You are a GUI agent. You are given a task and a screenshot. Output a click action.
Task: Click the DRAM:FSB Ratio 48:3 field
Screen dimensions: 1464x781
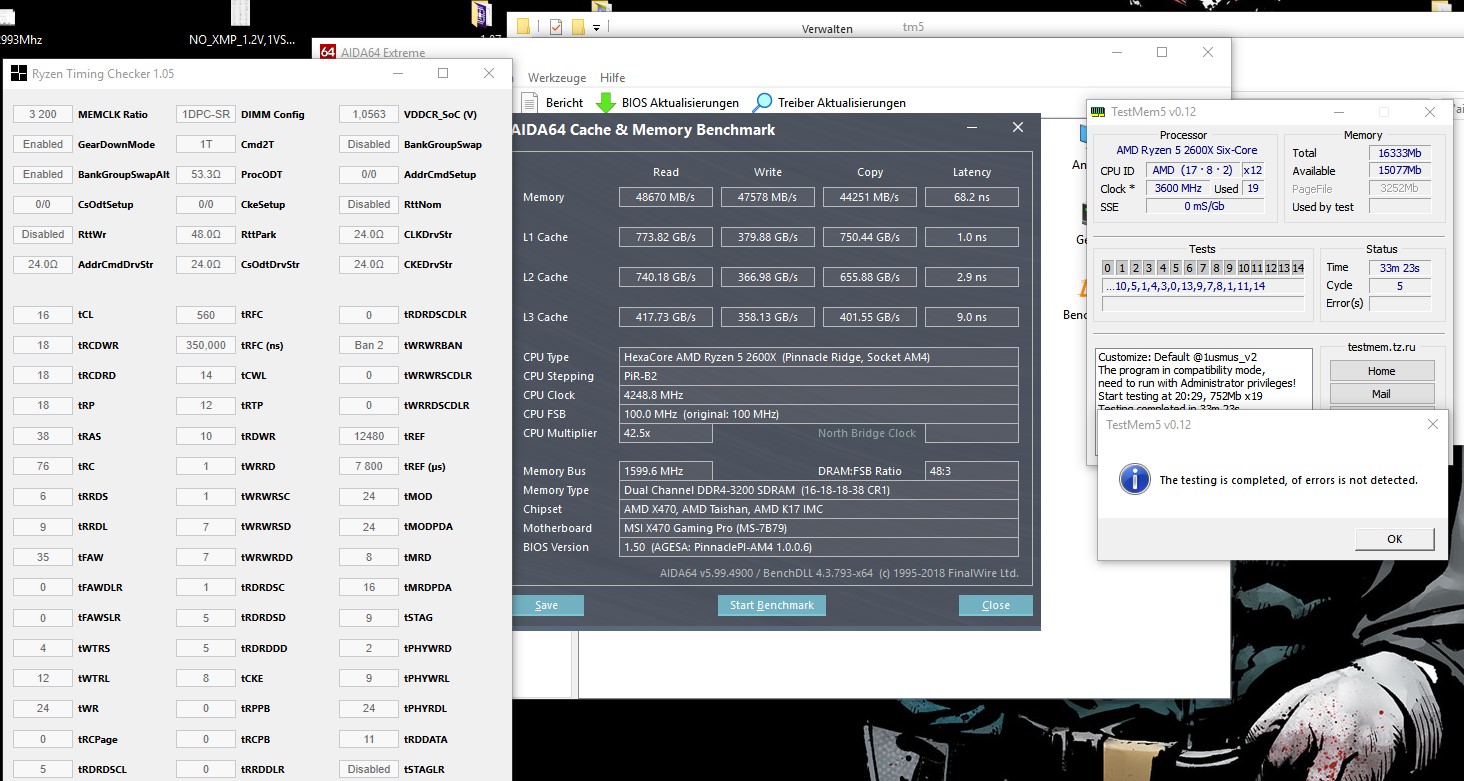tap(971, 471)
